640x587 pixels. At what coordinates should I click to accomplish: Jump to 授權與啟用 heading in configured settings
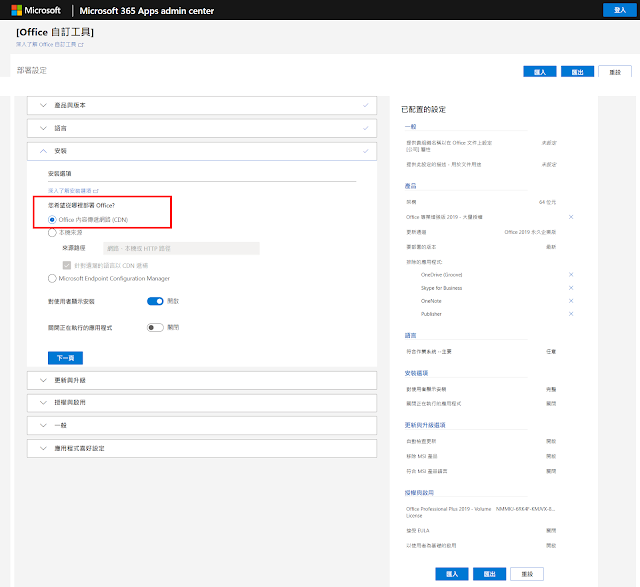tap(419, 493)
